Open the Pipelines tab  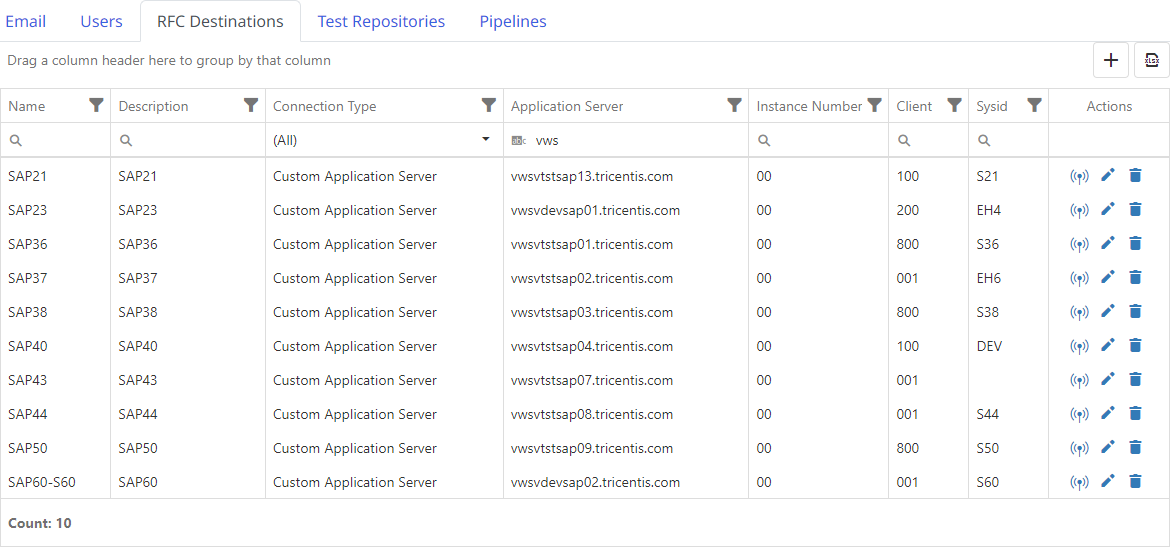[x=512, y=21]
